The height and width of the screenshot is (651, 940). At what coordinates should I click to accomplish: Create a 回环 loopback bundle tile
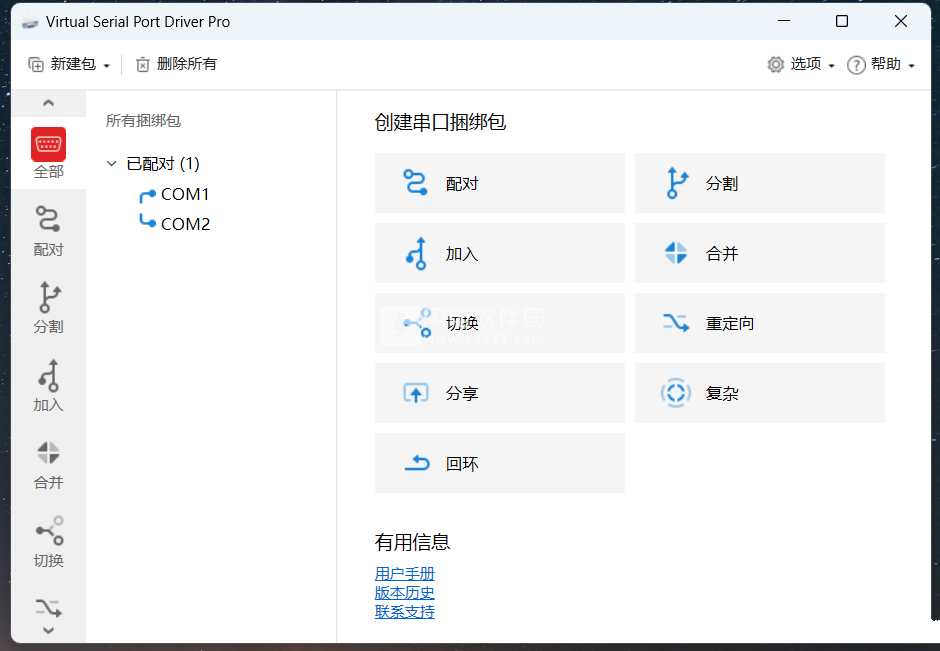click(499, 463)
